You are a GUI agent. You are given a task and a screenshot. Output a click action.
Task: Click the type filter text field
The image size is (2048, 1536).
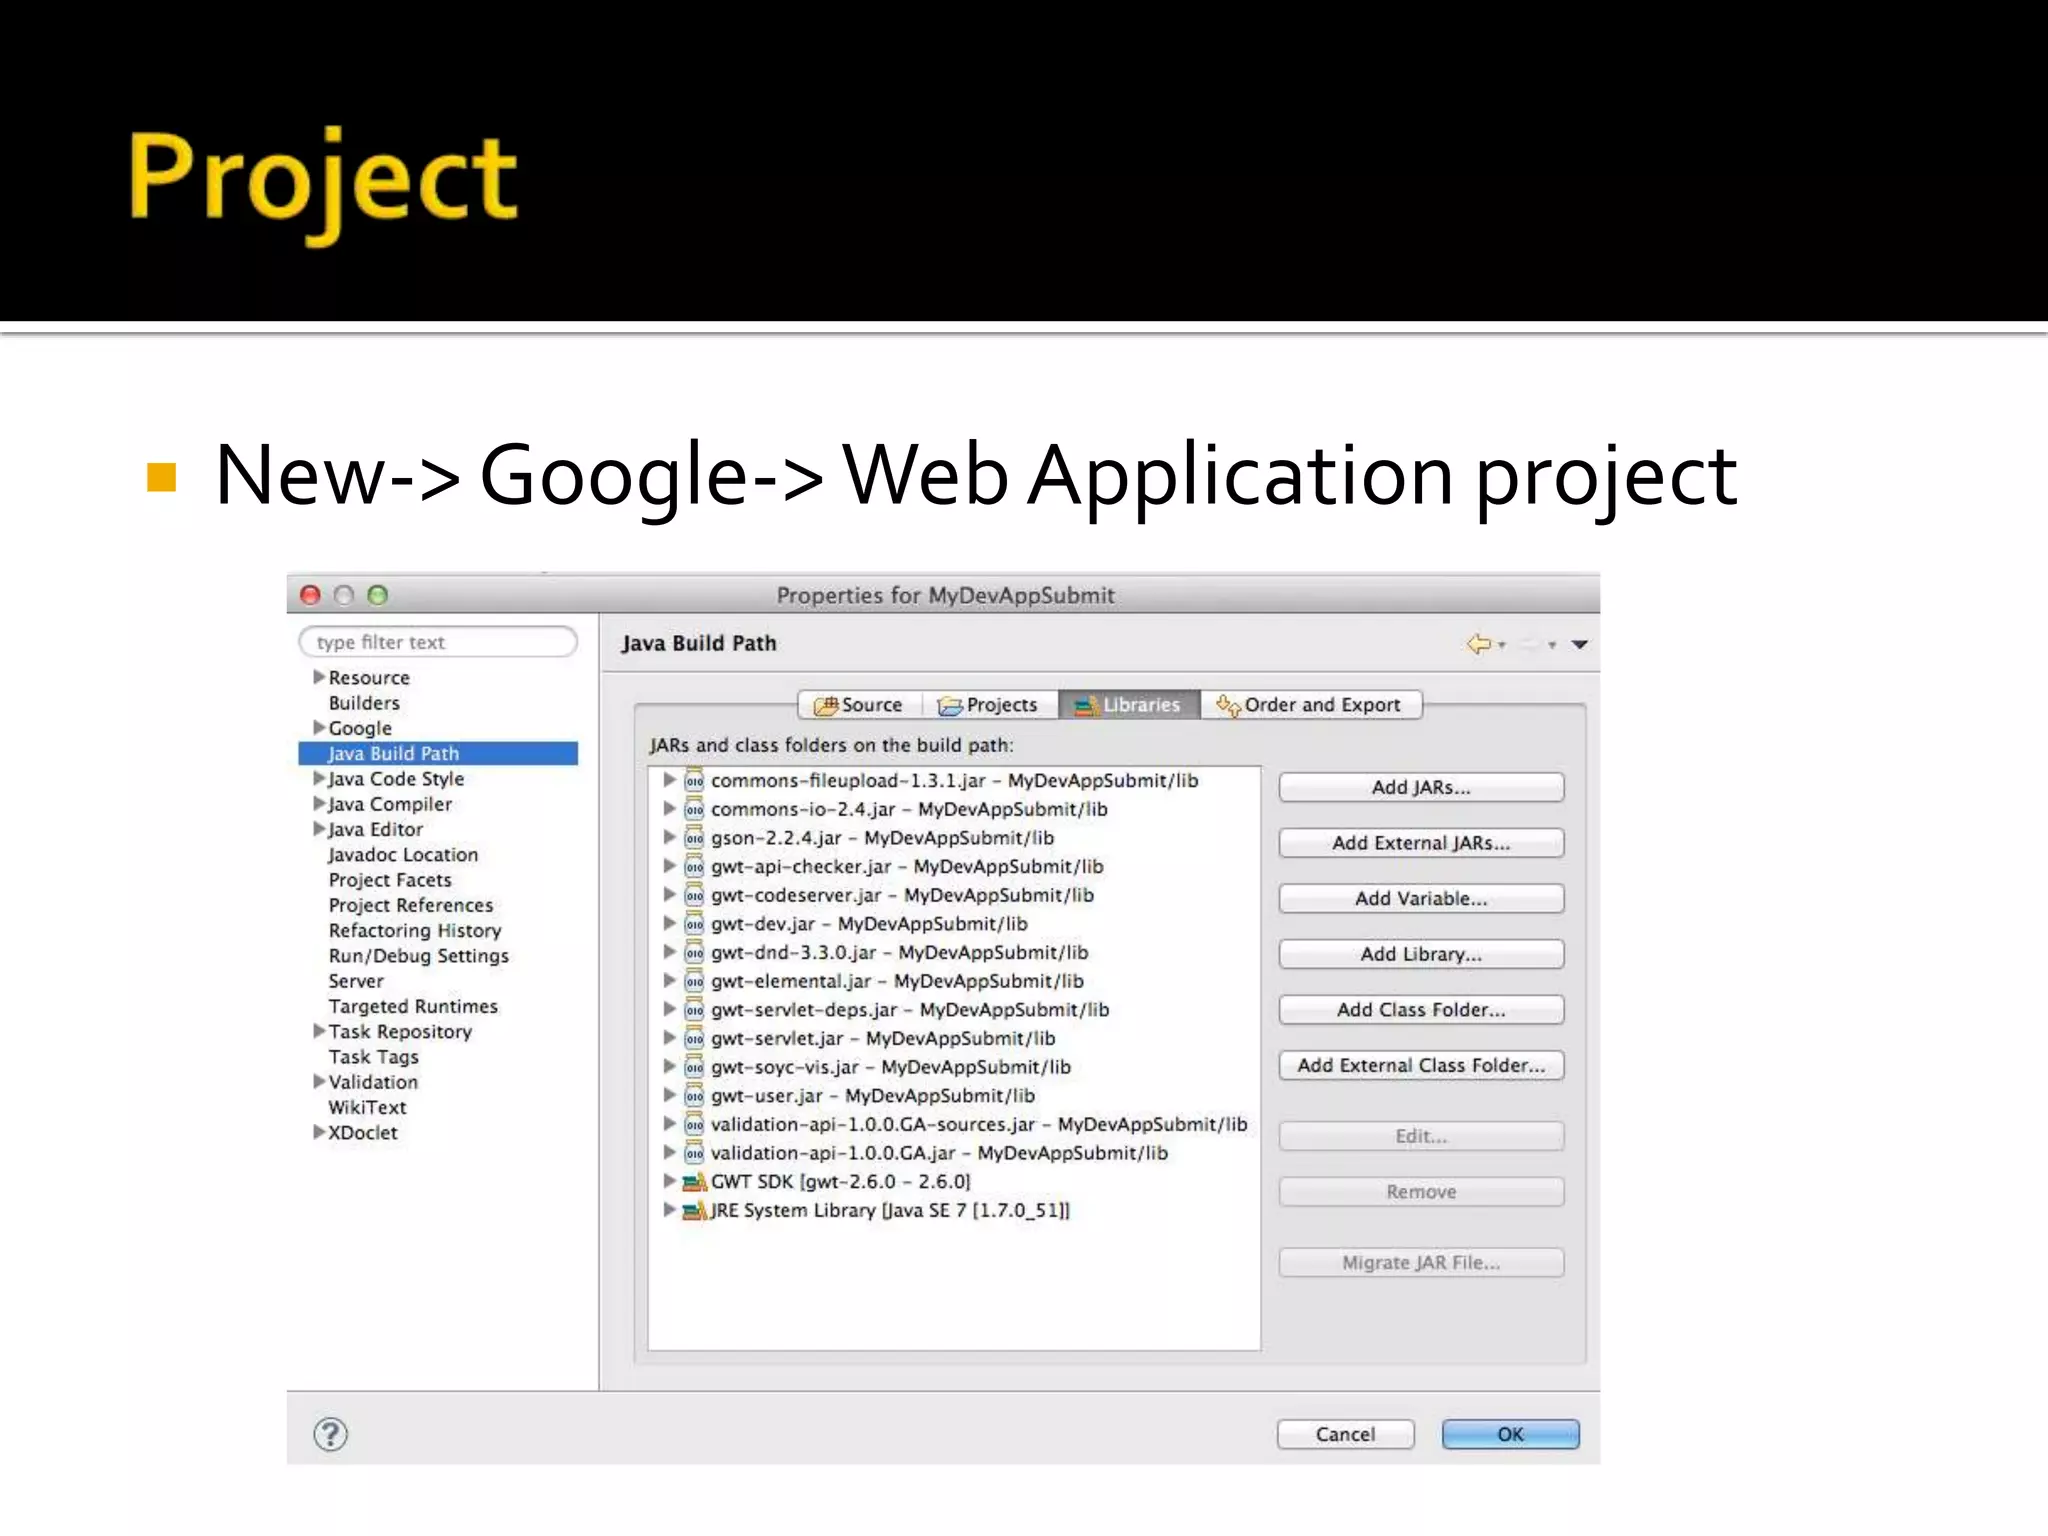click(438, 642)
